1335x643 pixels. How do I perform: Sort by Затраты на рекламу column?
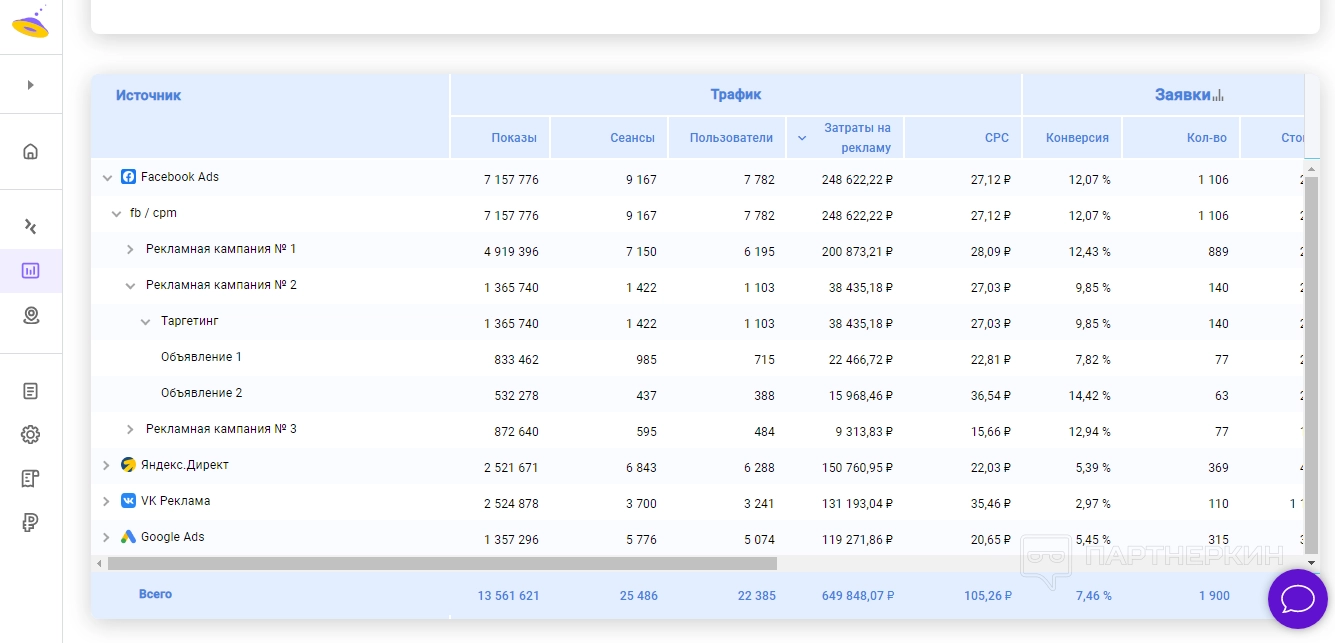[856, 138]
